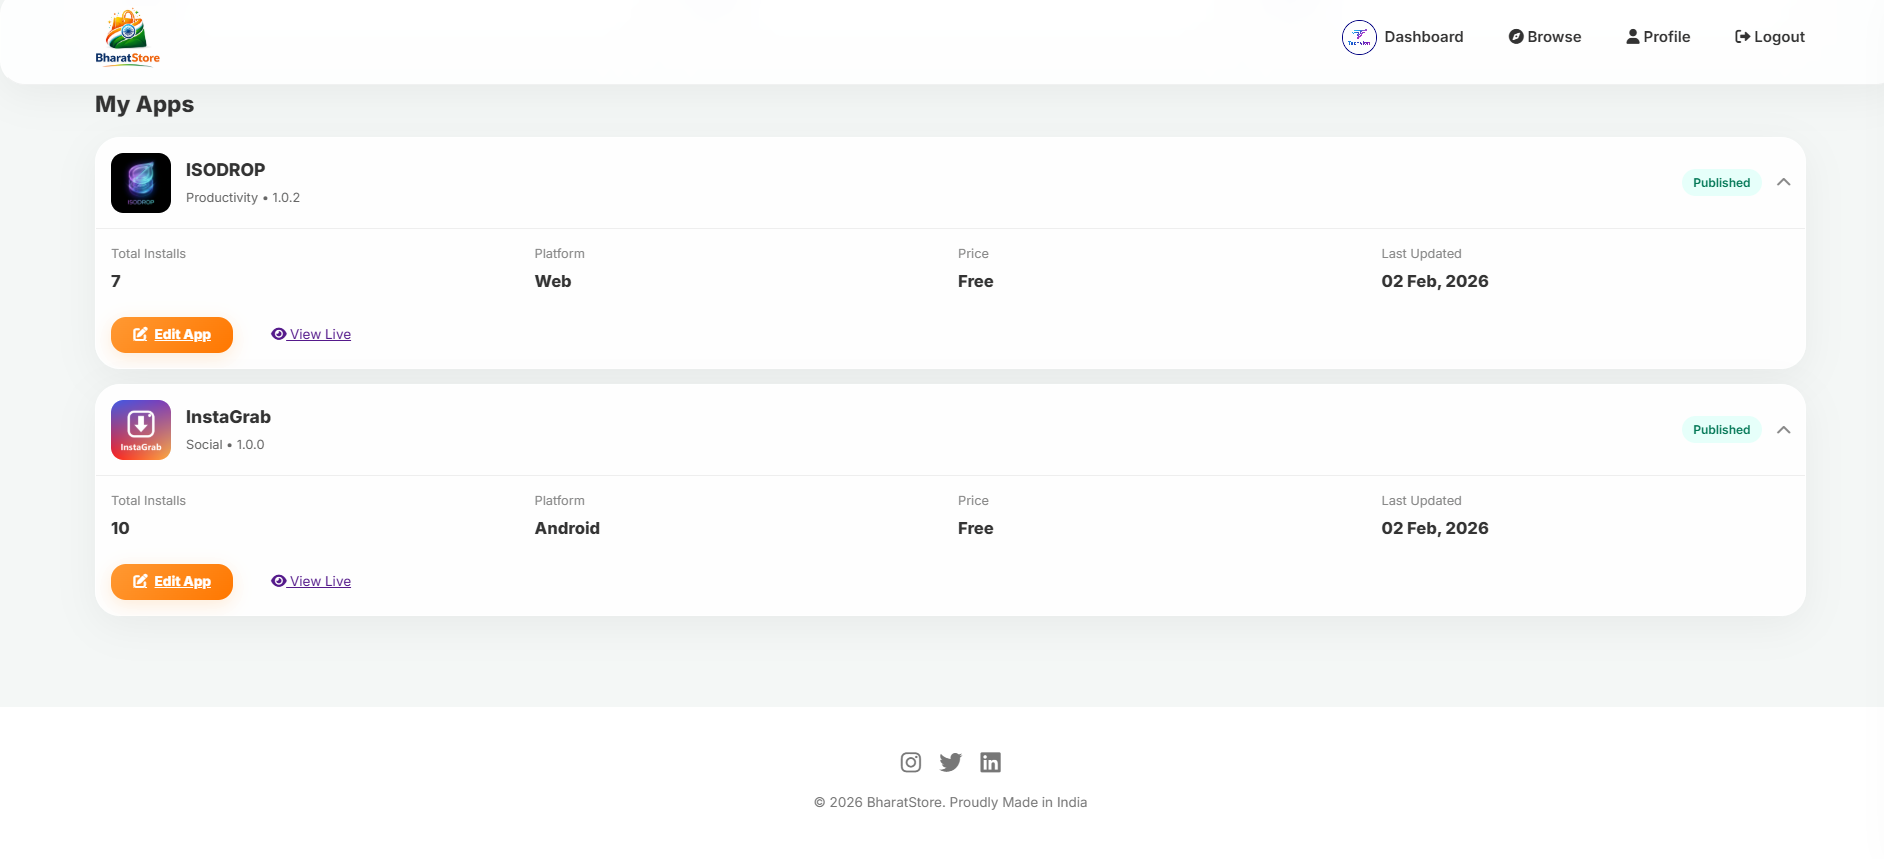1884x859 pixels.
Task: Click the circular Dashboard logo icon
Action: click(1359, 37)
